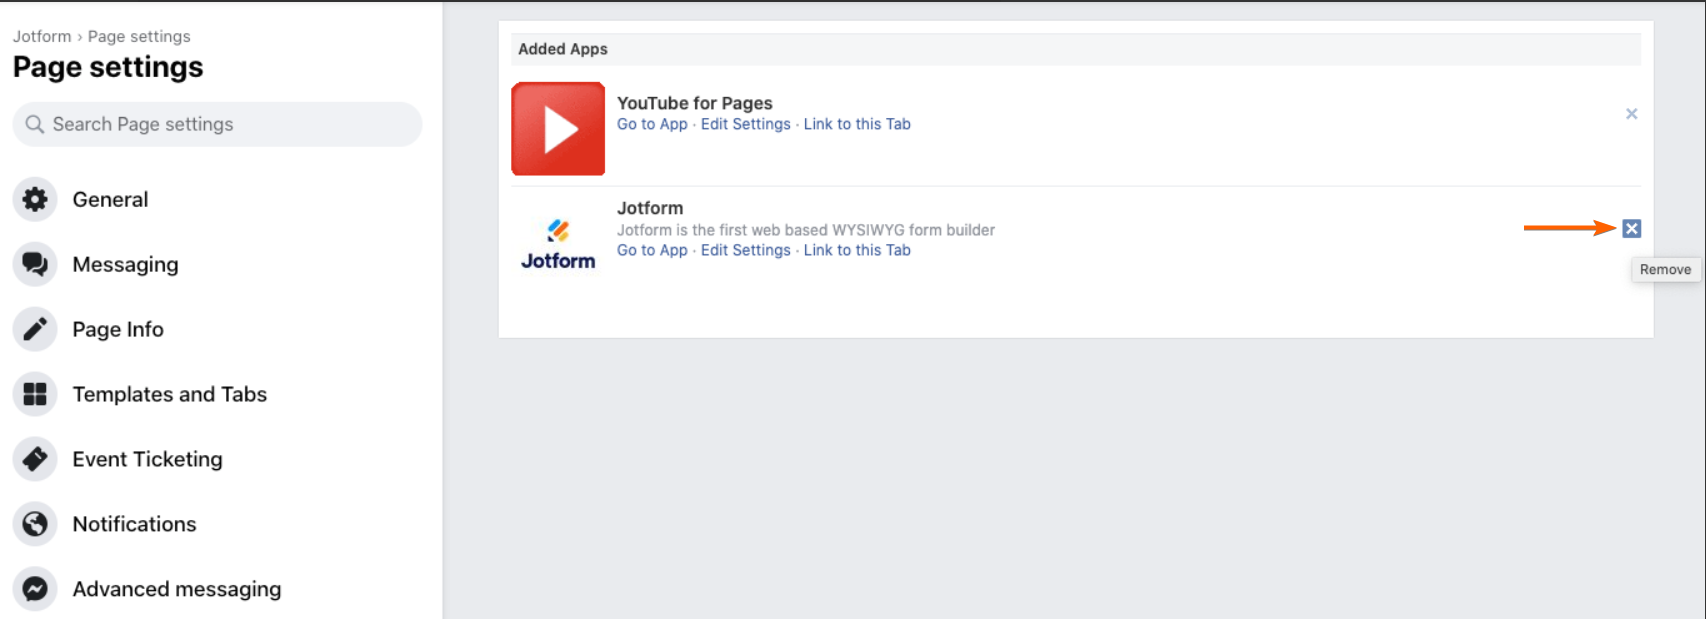Click the General gear icon
This screenshot has width=1706, height=619.
(x=35, y=199)
